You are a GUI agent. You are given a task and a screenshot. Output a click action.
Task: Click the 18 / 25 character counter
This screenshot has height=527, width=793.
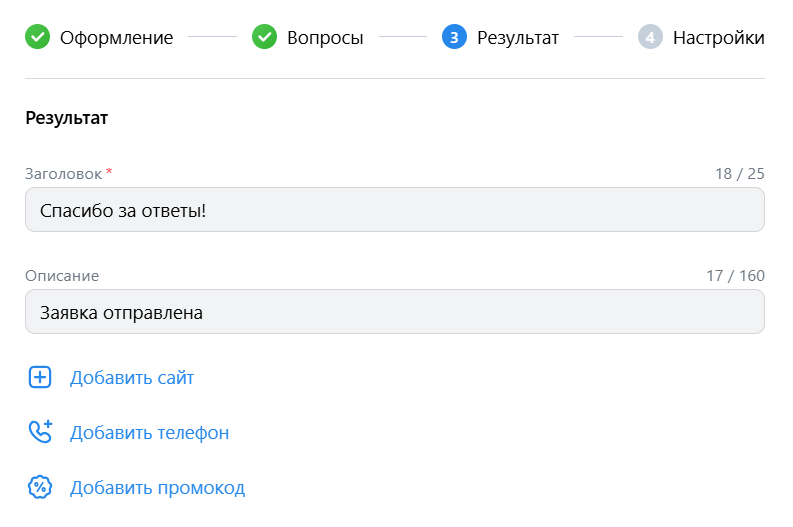click(x=739, y=174)
